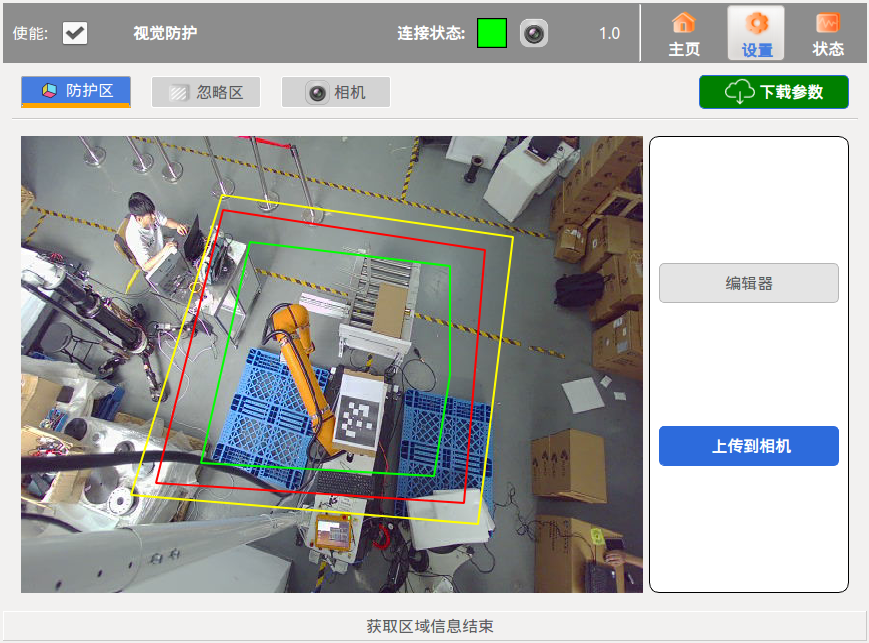869x643 pixels.
Task: Click the camera lens icon on 相机 tab
Action: click(317, 93)
